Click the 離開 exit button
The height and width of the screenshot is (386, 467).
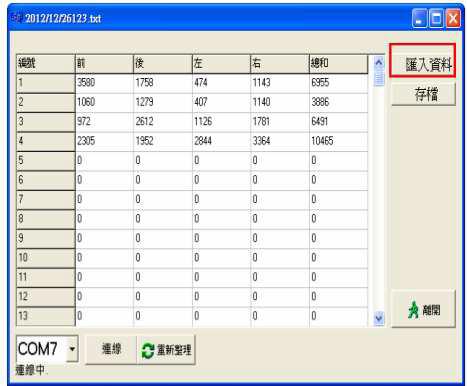click(x=423, y=309)
